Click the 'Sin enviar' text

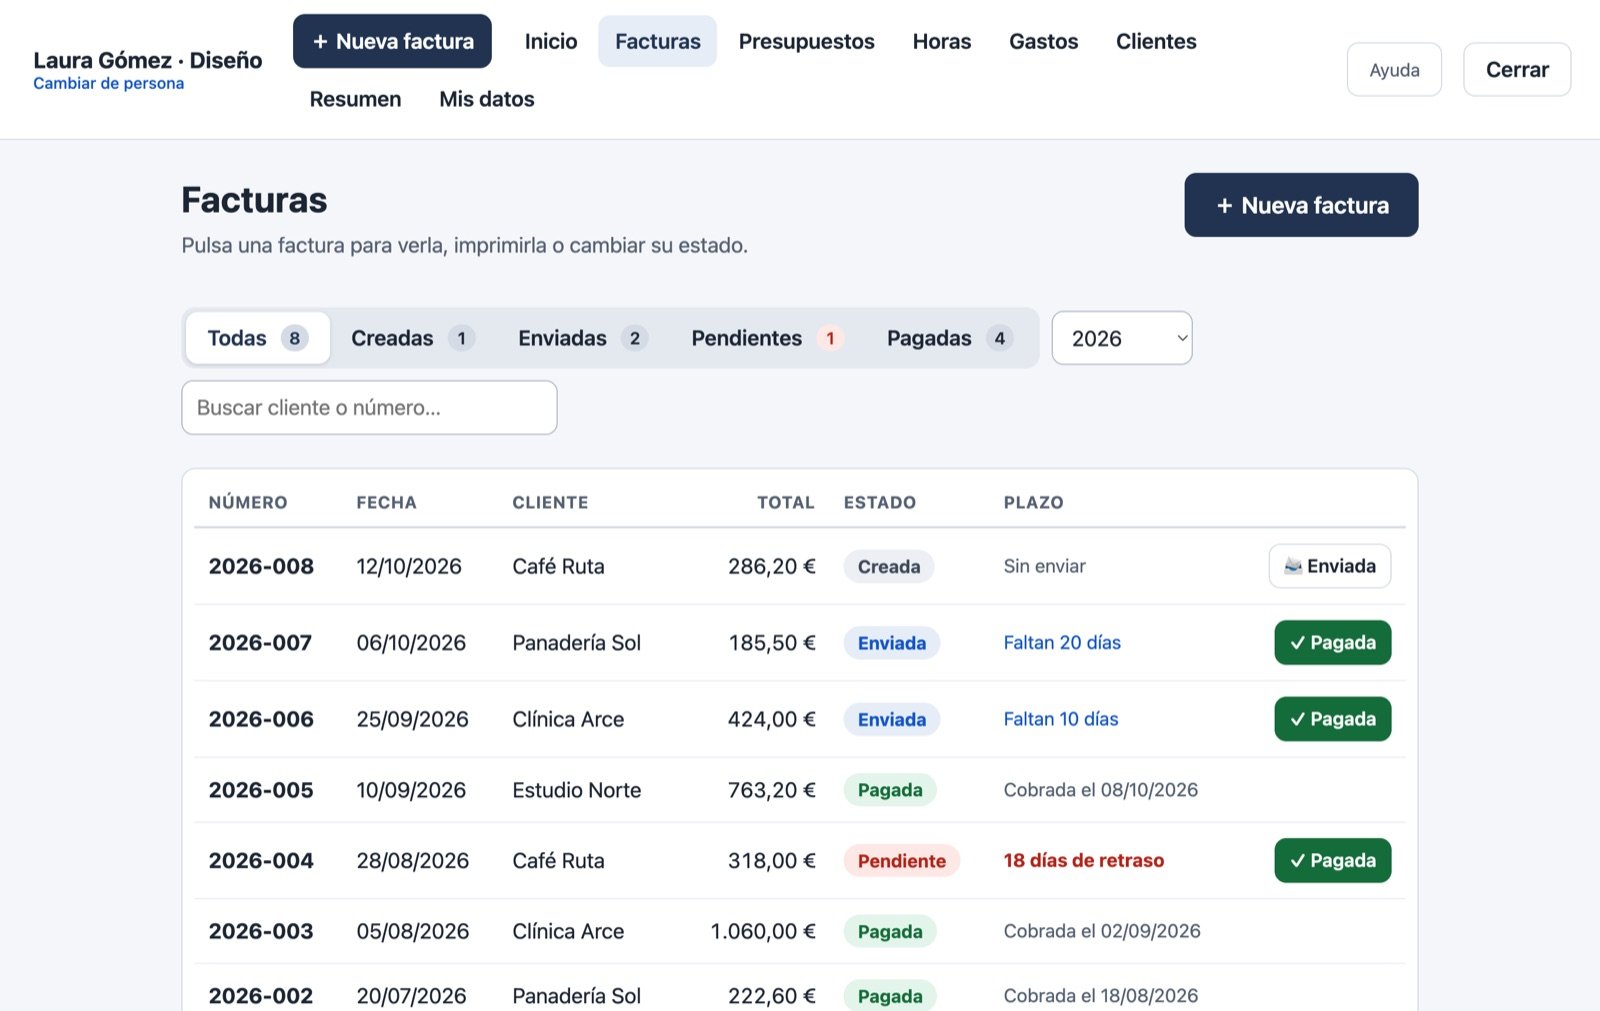pos(1045,566)
